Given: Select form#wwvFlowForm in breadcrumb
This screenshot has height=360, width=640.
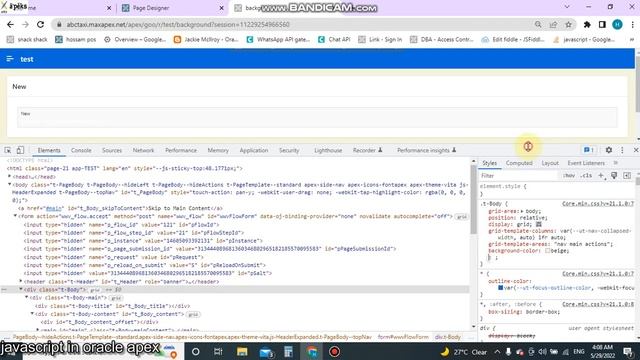Looking at the screenshot, I should (x=403, y=337).
